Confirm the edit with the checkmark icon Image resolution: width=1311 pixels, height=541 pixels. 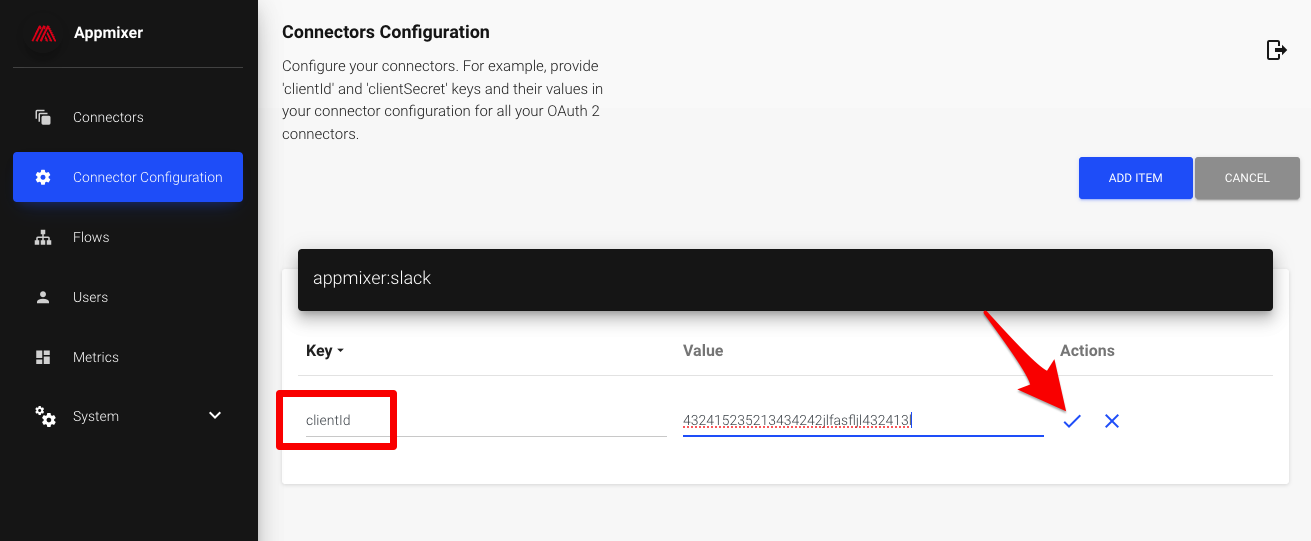[x=1072, y=421]
